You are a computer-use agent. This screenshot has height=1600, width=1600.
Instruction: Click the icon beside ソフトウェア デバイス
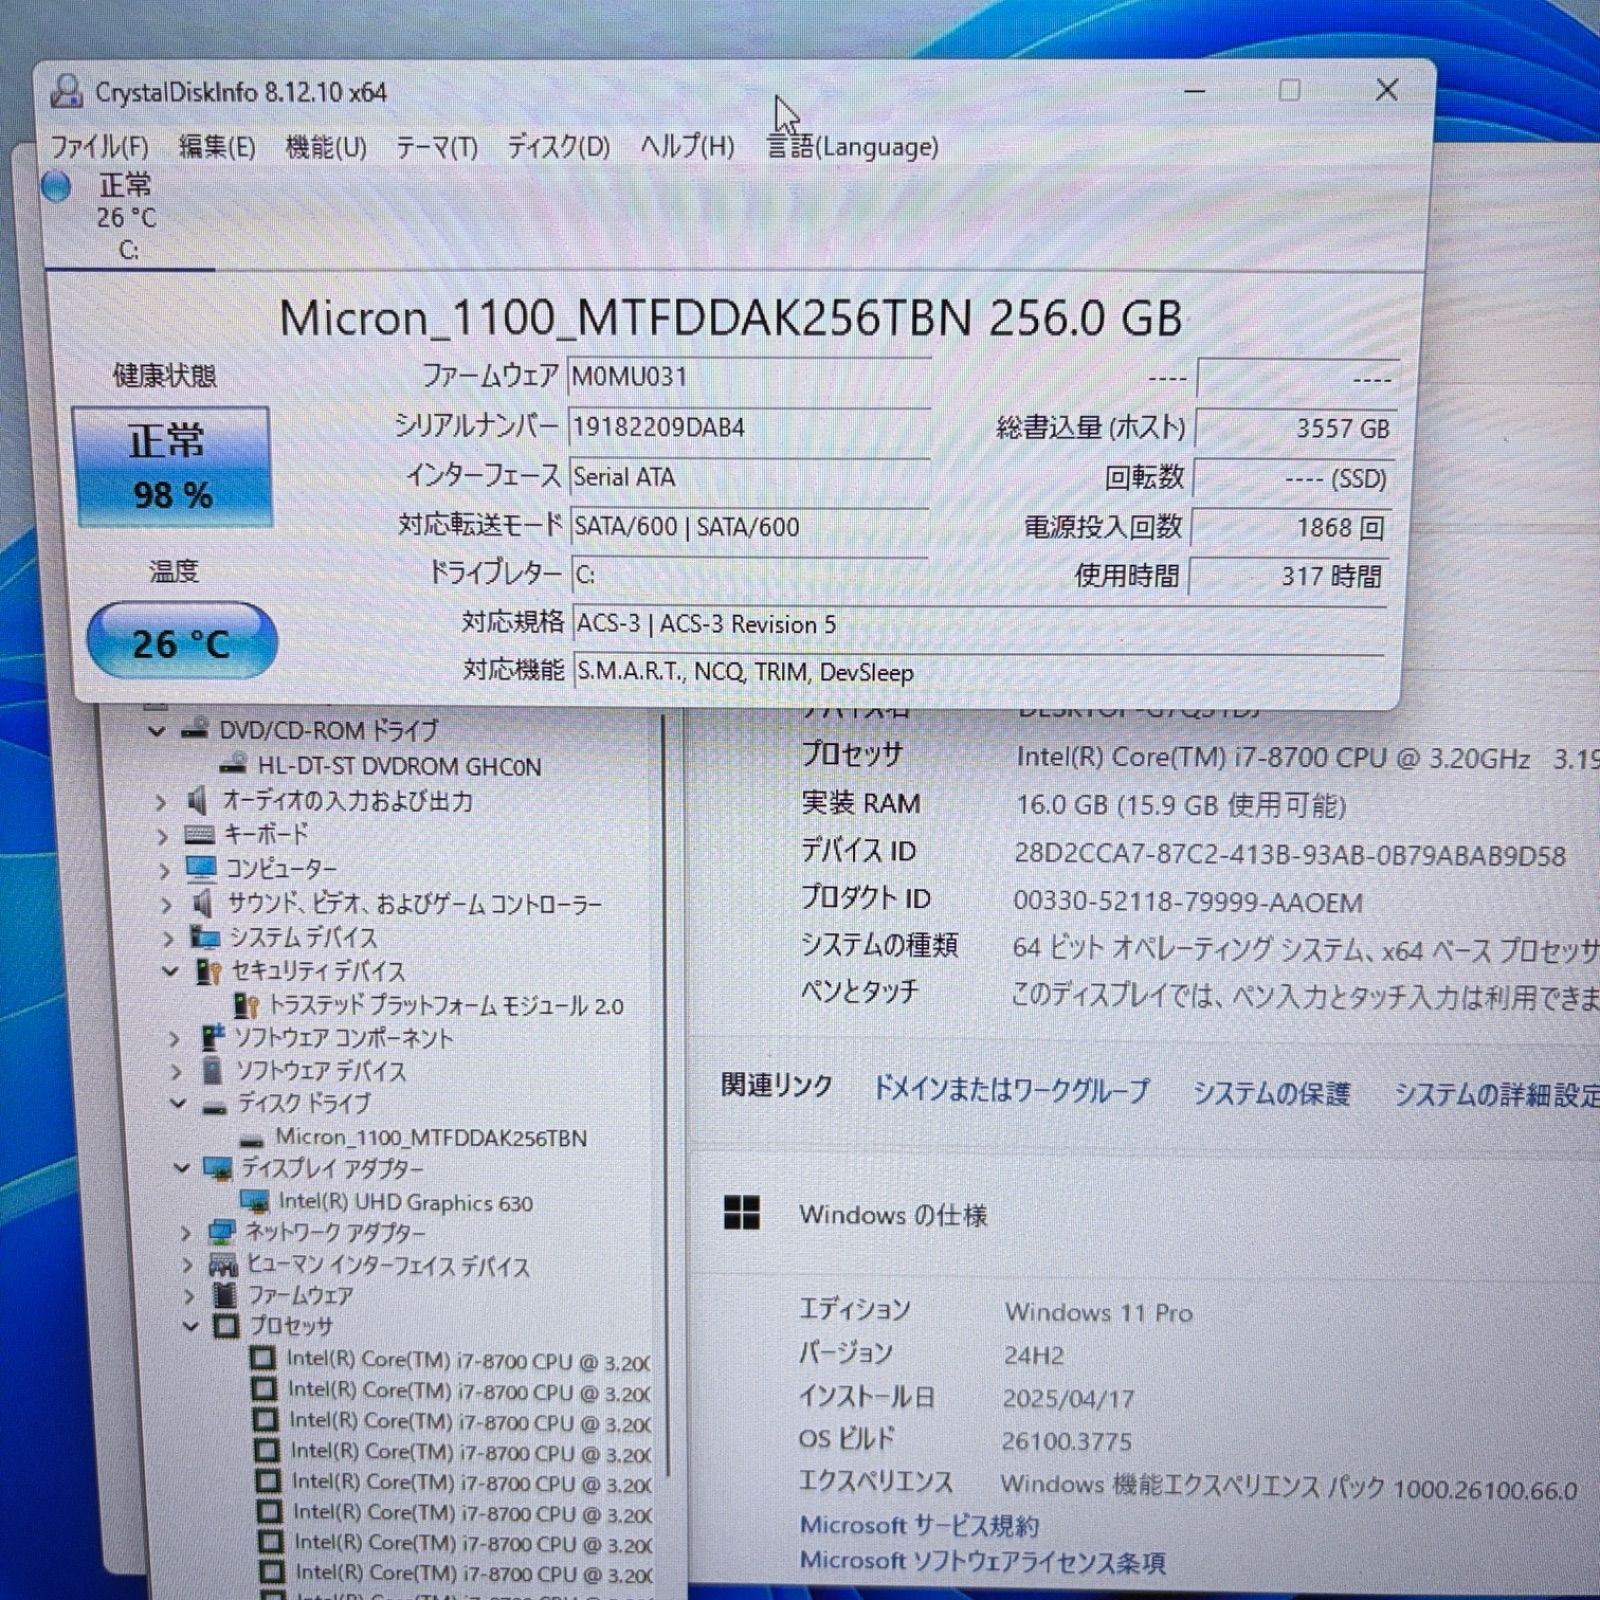tap(212, 1071)
